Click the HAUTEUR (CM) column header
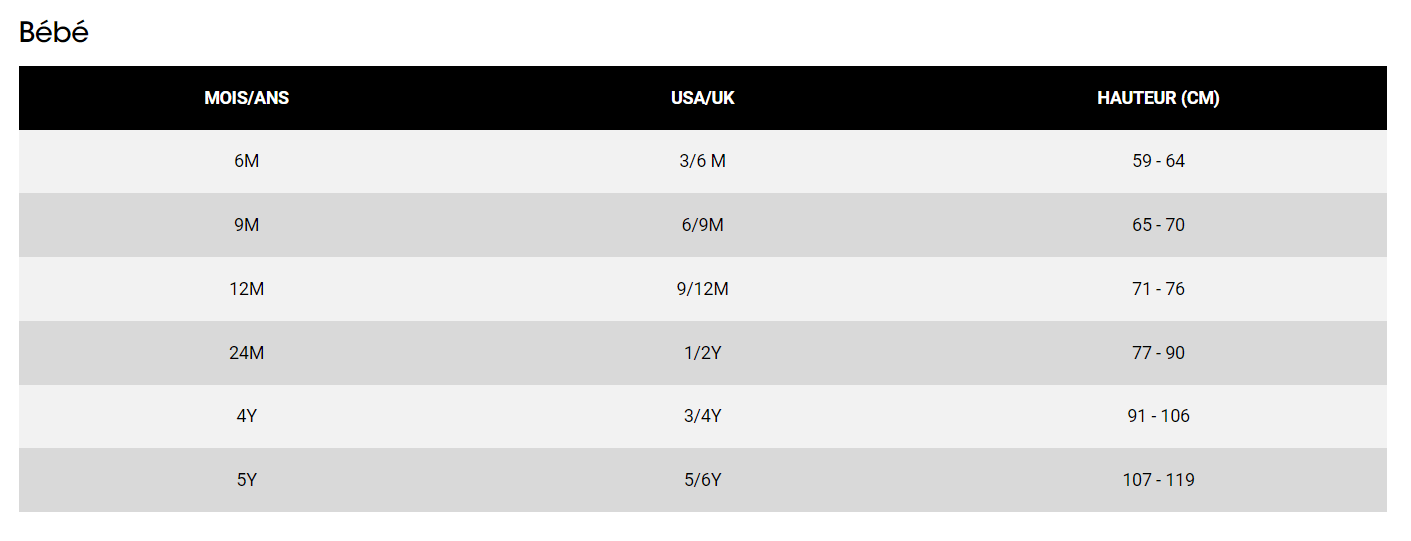Image resolution: width=1411 pixels, height=541 pixels. [1158, 98]
